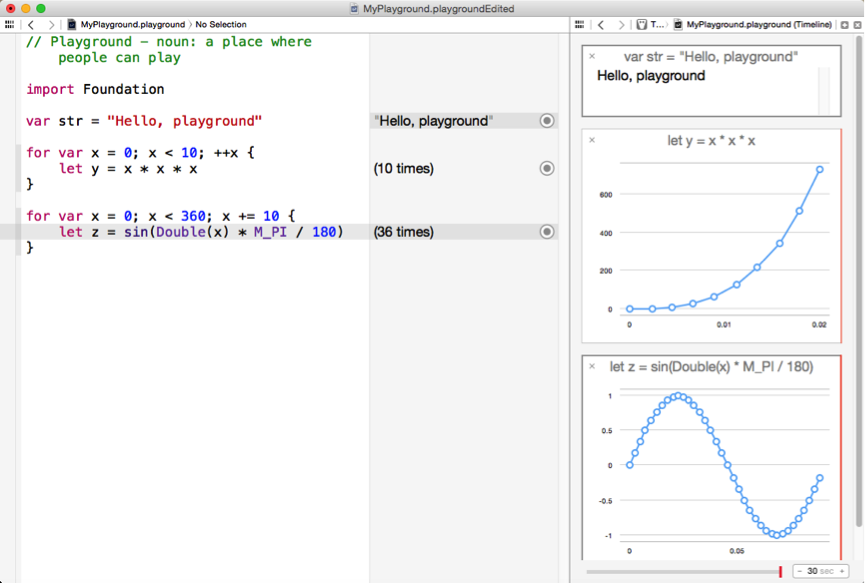Click the "Hello, playground" string literal in code
Image resolution: width=865 pixels, height=584 pixels.
tap(185, 121)
